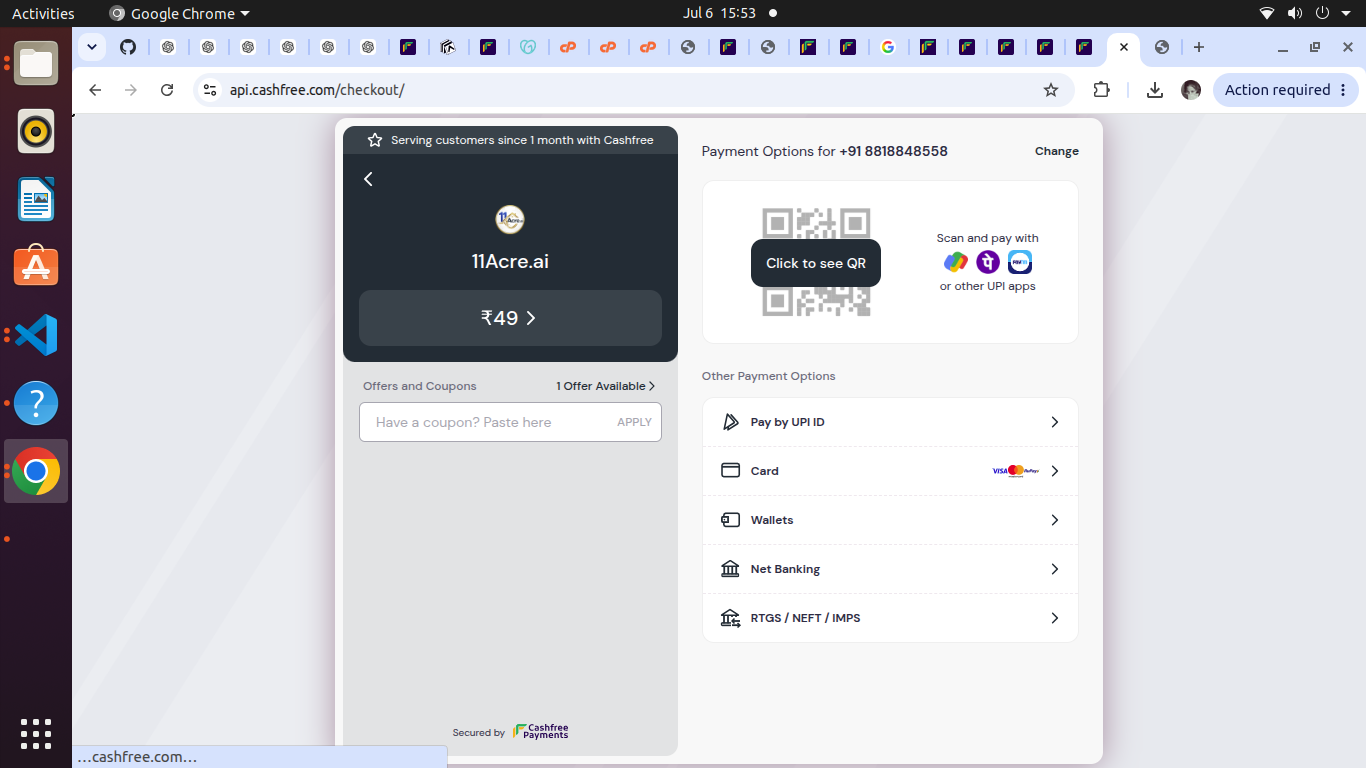Open the Activities overview
The height and width of the screenshot is (768, 1366).
(x=43, y=13)
